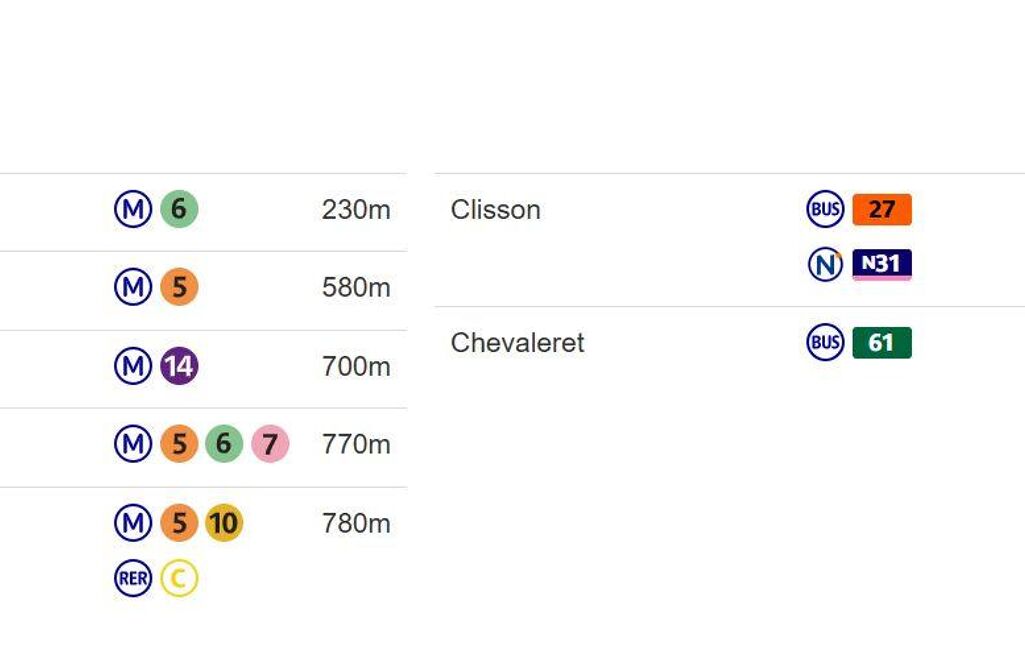
Task: Select the Clisson bus stop
Action: (x=495, y=210)
